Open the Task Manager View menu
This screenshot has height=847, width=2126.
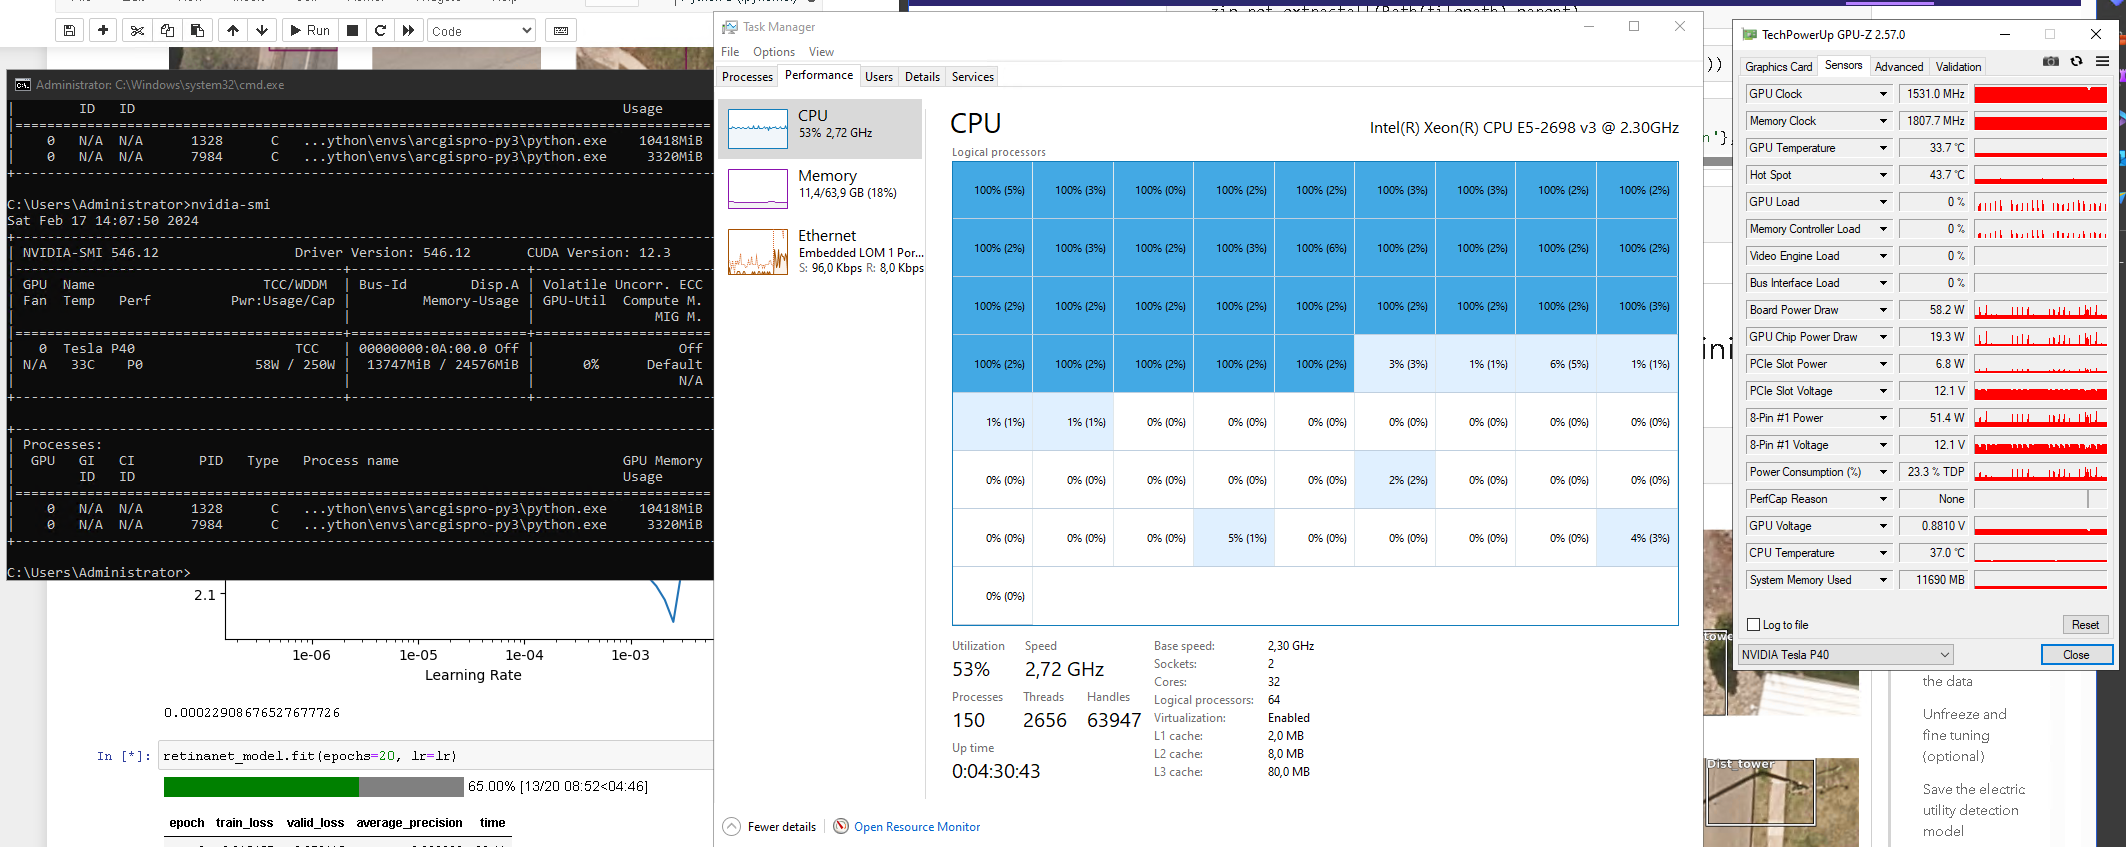click(x=821, y=52)
